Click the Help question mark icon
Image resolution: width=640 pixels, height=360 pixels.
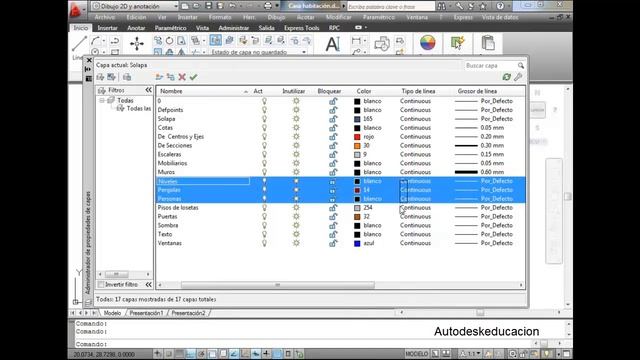tap(500, 6)
